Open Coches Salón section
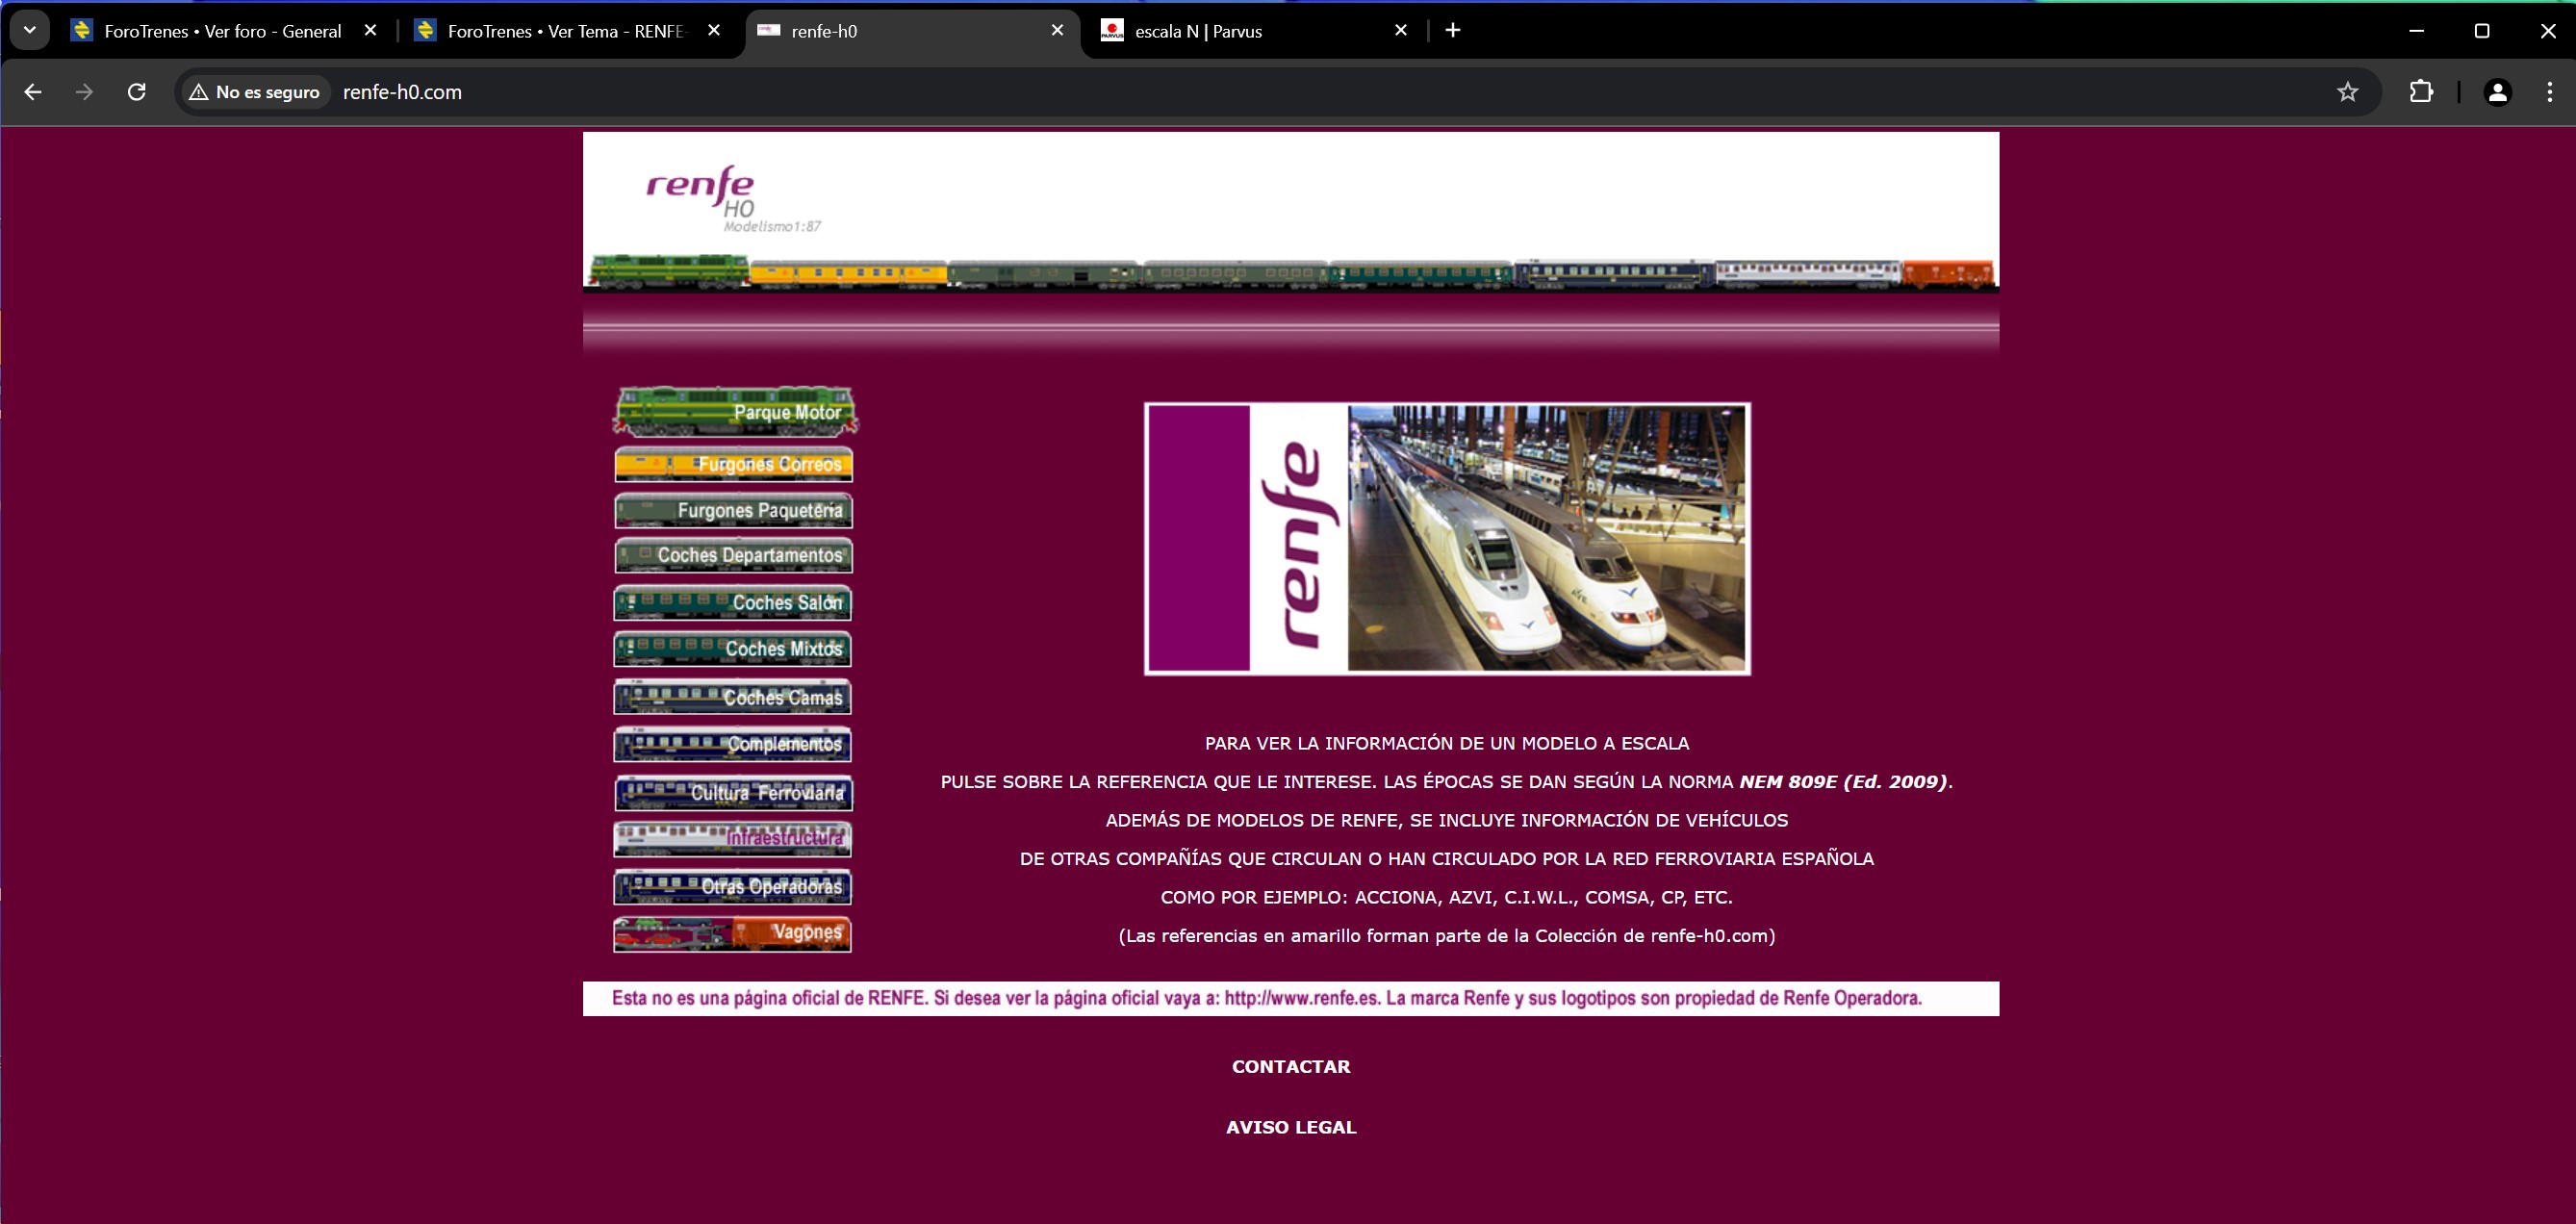2576x1224 pixels. (x=732, y=602)
